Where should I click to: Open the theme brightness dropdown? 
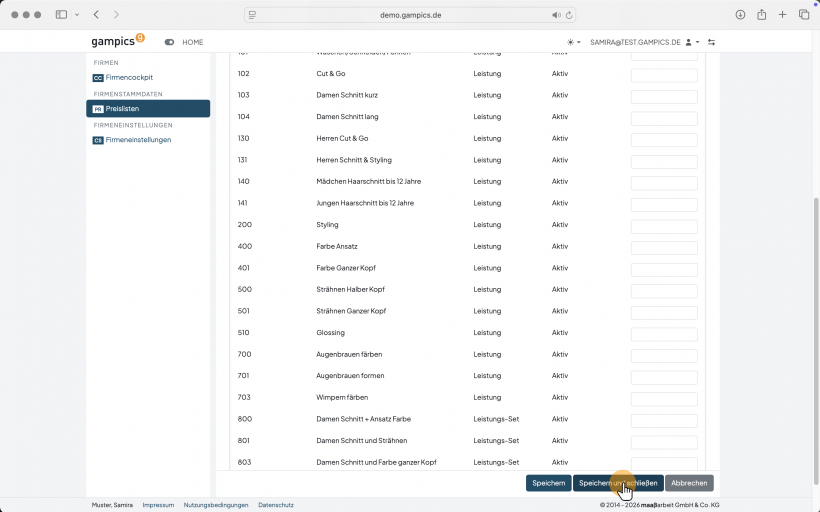573,42
